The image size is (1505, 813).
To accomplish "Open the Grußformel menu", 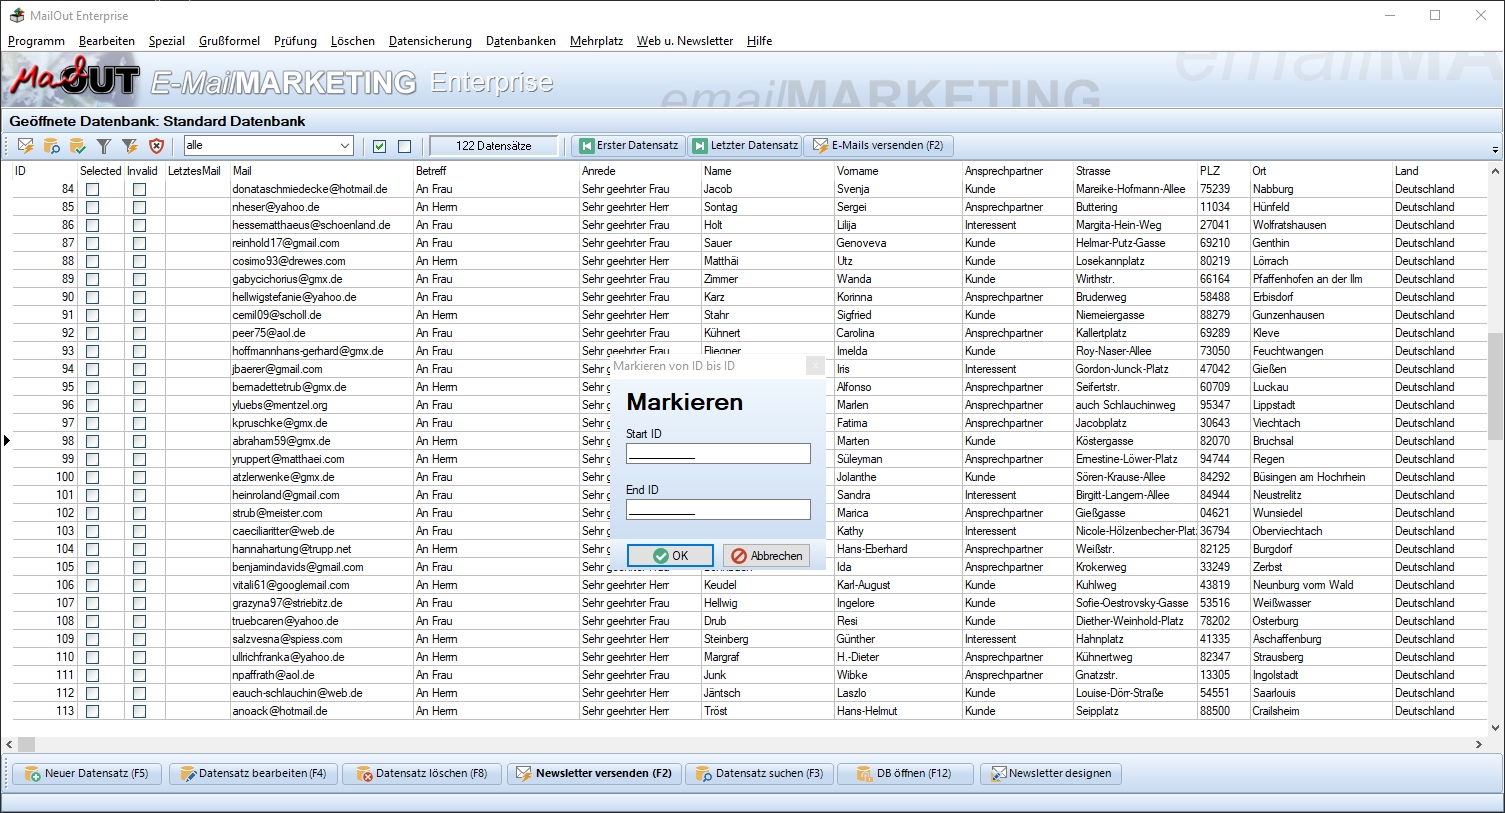I will point(229,41).
